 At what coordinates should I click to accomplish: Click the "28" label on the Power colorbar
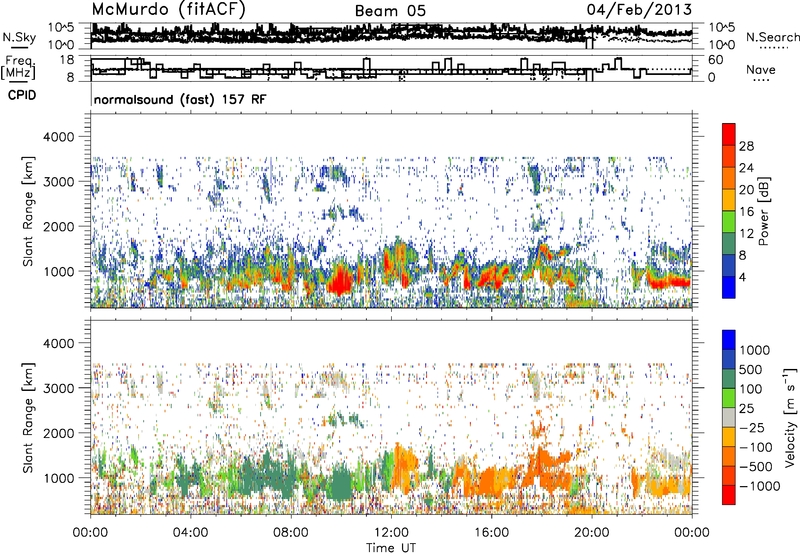[746, 146]
